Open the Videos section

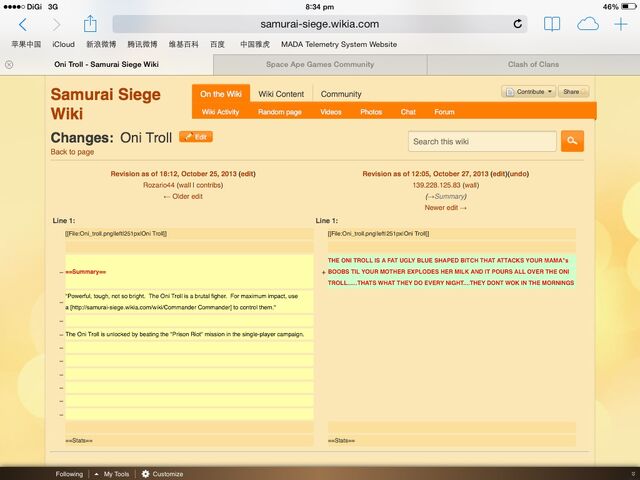click(x=331, y=112)
